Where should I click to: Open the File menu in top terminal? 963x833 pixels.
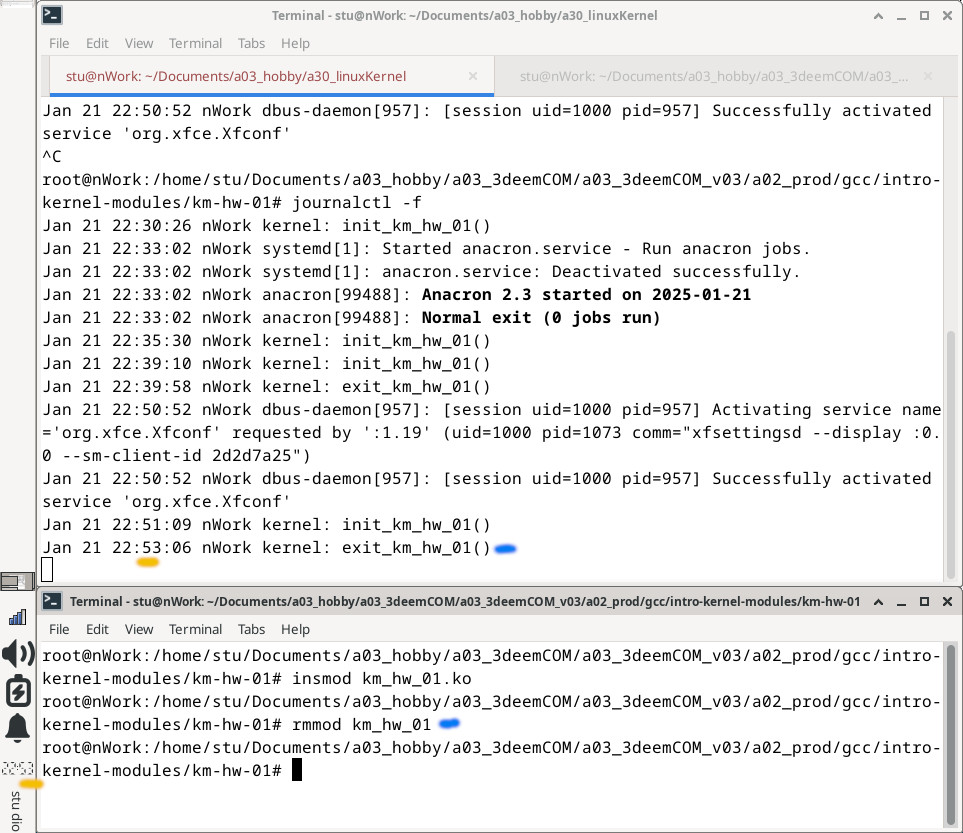point(59,43)
